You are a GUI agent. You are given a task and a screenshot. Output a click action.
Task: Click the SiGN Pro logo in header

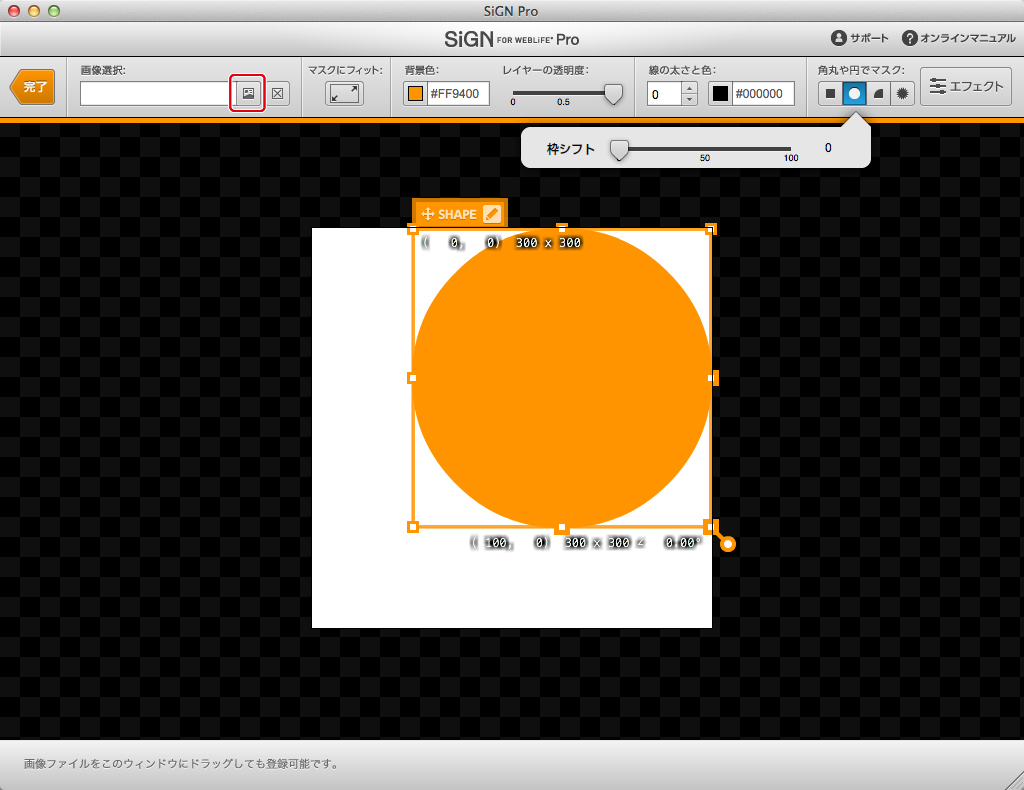point(511,39)
